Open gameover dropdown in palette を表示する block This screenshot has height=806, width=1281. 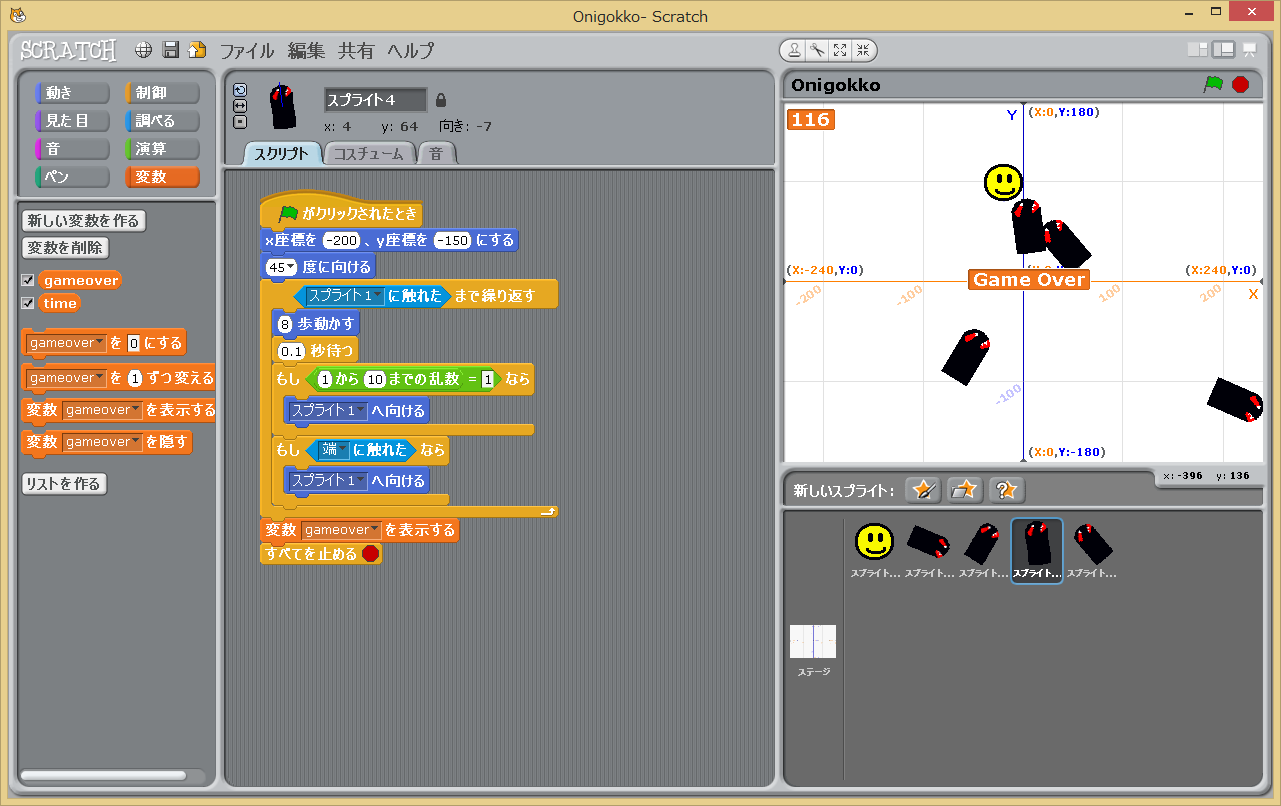tap(102, 410)
